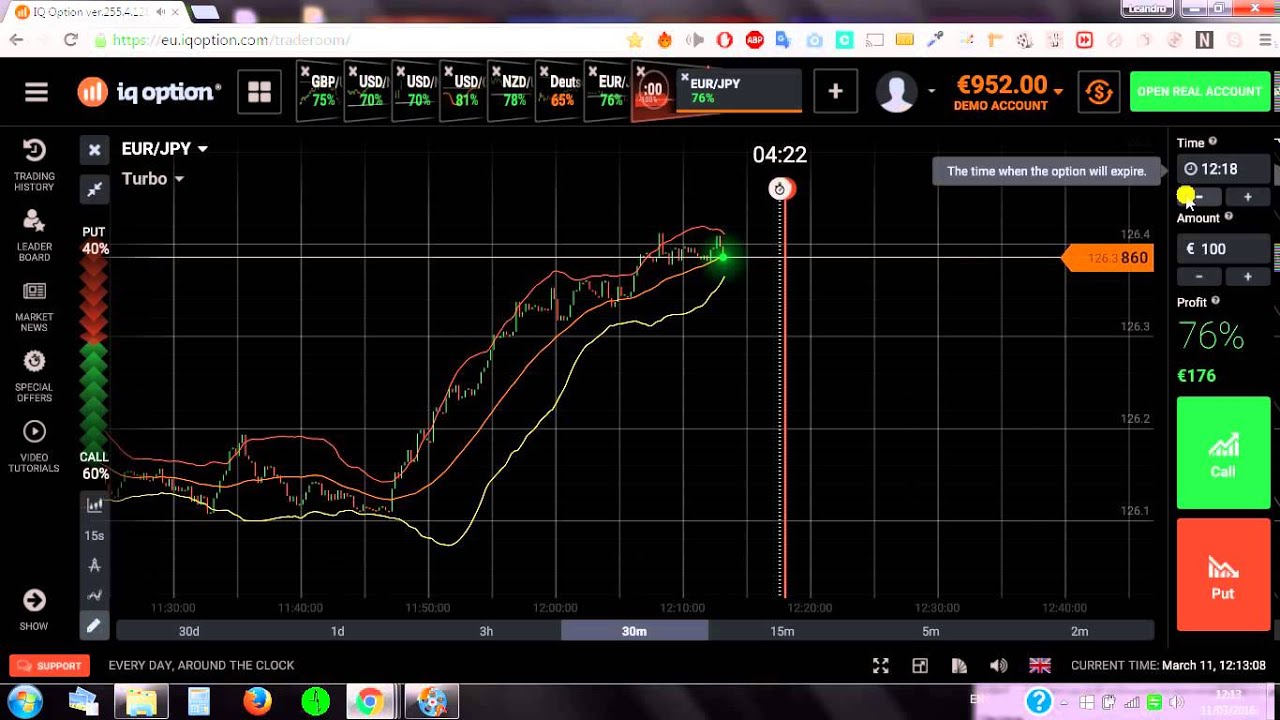The height and width of the screenshot is (720, 1280).
Task: Open the chart layout grid icon
Action: pos(920,665)
